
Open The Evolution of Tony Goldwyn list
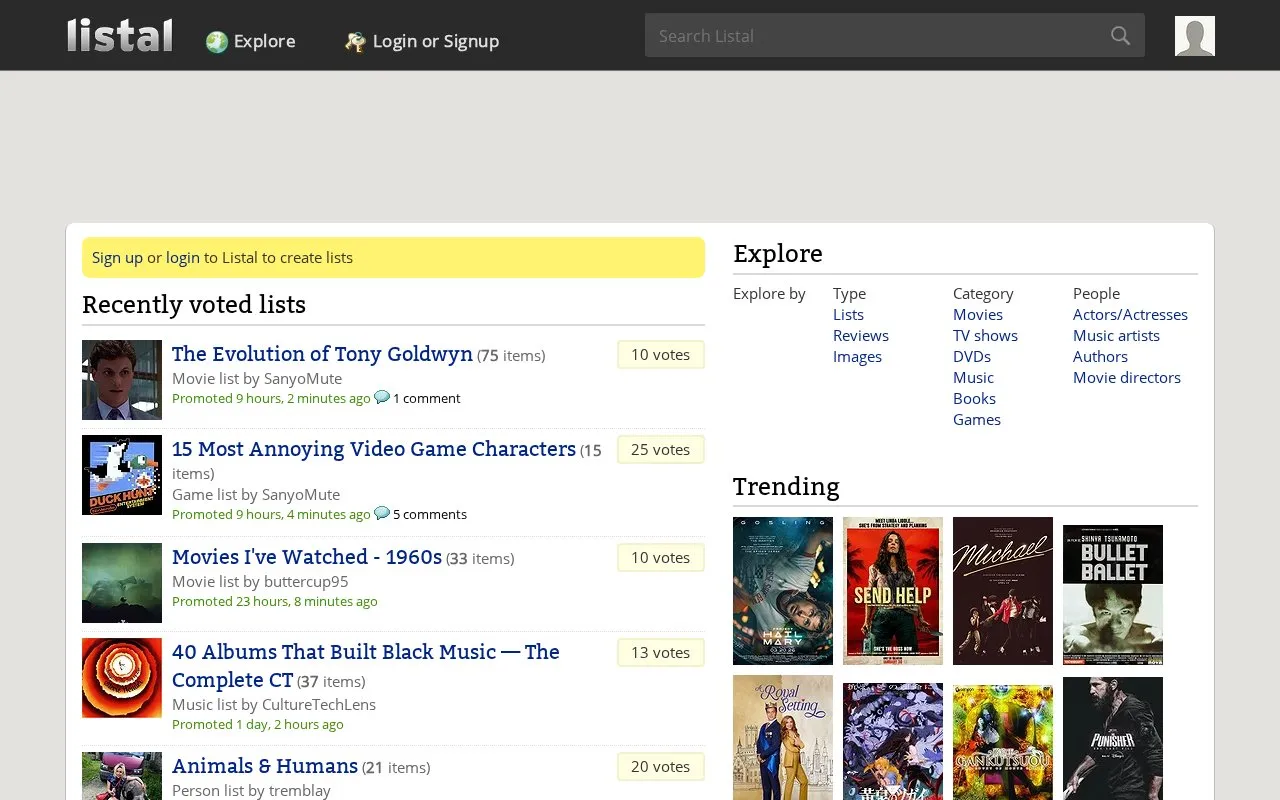pyautogui.click(x=322, y=354)
